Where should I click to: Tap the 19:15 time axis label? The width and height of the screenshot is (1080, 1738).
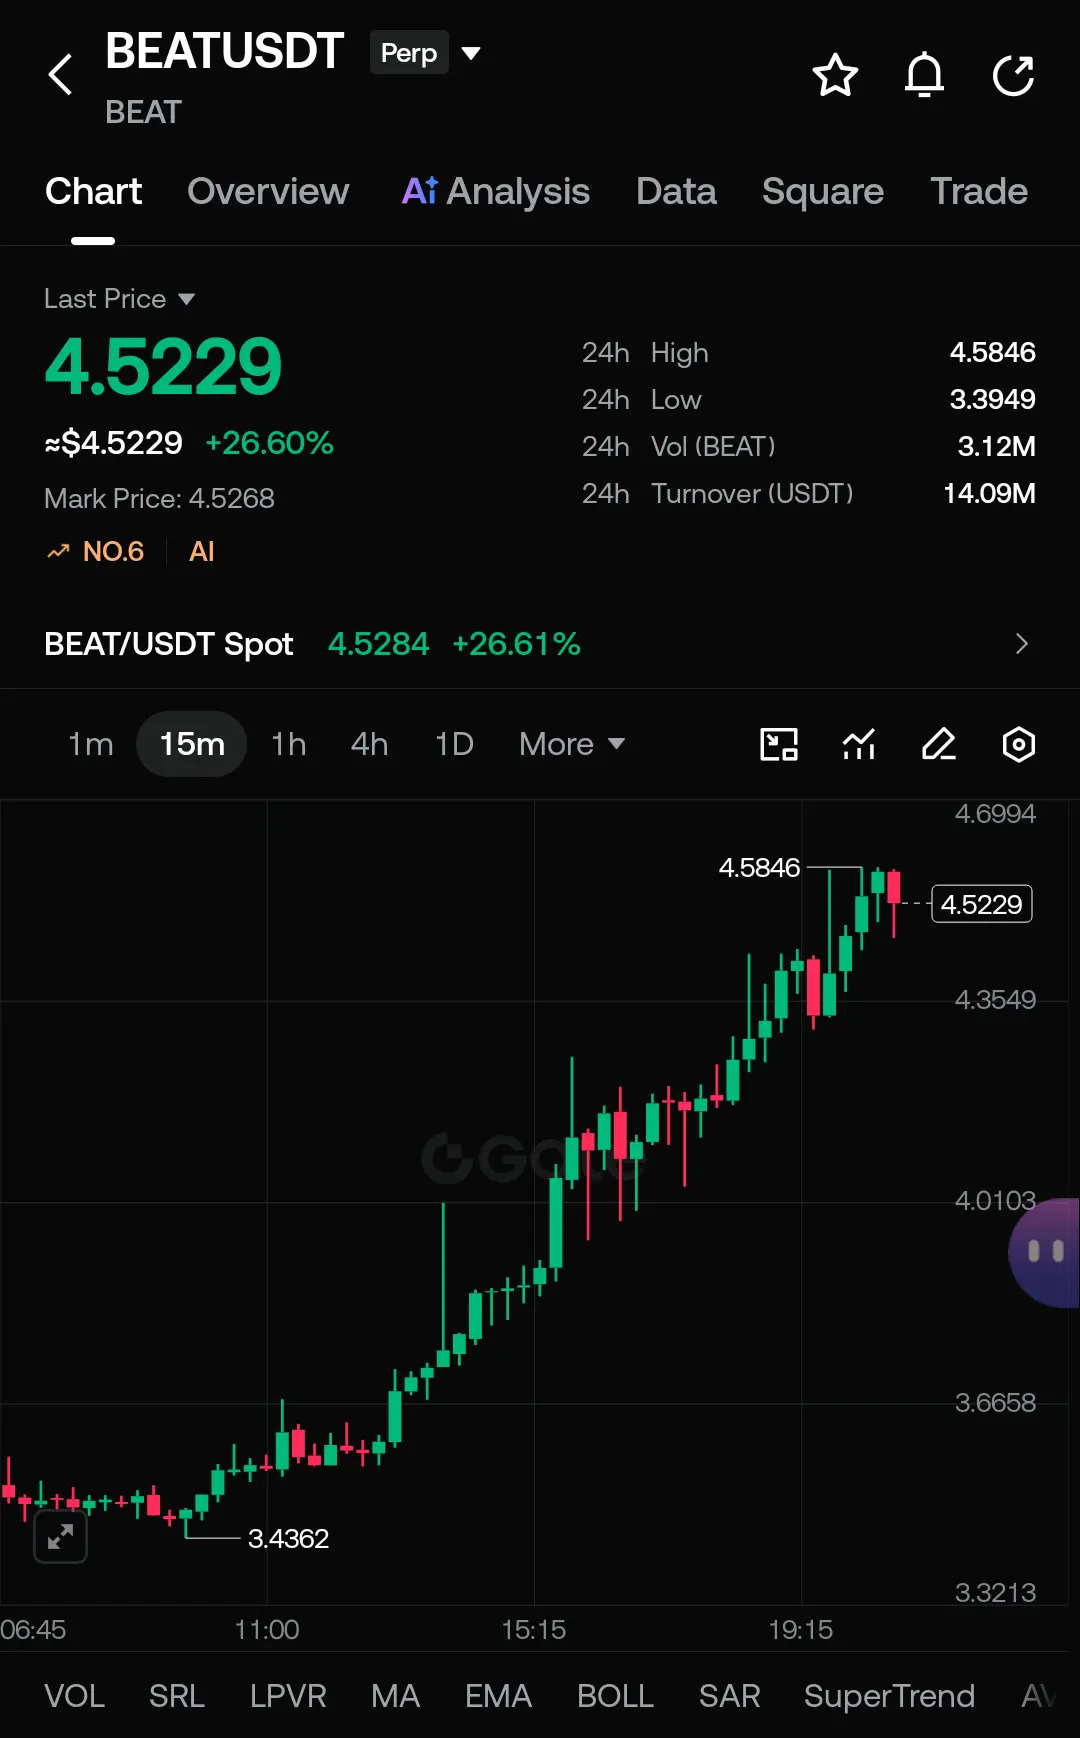click(x=800, y=1629)
